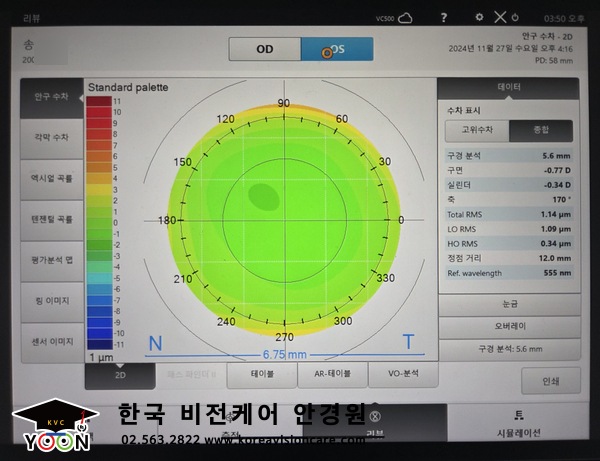
Task: Switch to the 텐젠털 곡률 map
Action: tap(50, 219)
